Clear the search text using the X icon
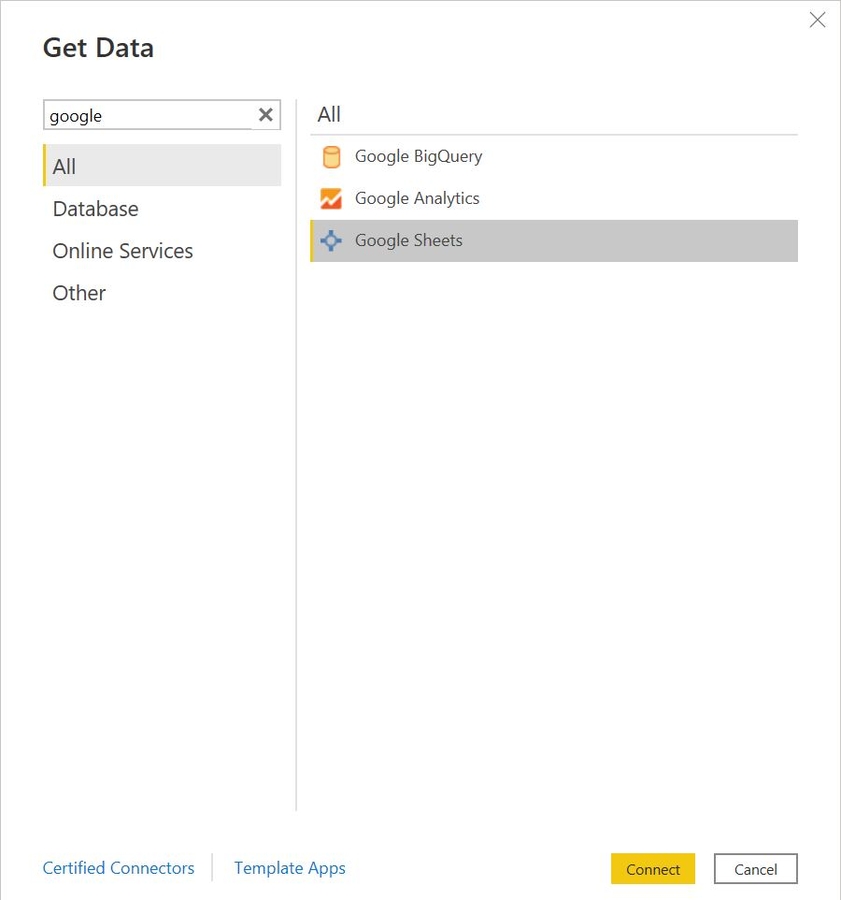Image resolution: width=841 pixels, height=900 pixels. (265, 114)
